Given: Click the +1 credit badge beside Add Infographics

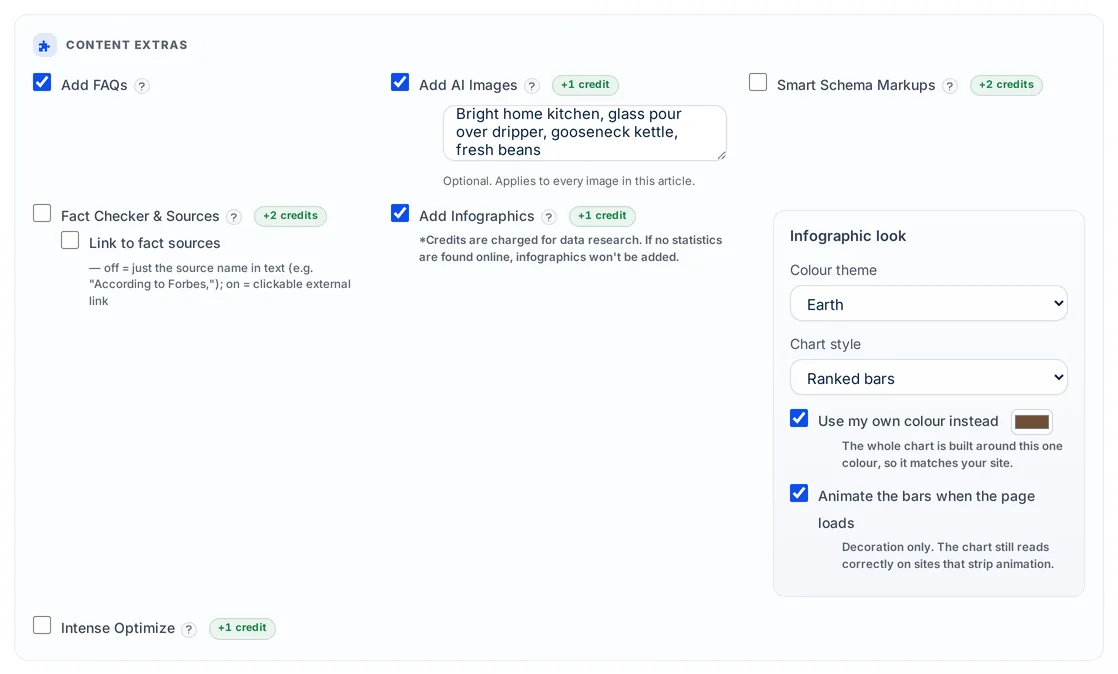Looking at the screenshot, I should coord(602,216).
